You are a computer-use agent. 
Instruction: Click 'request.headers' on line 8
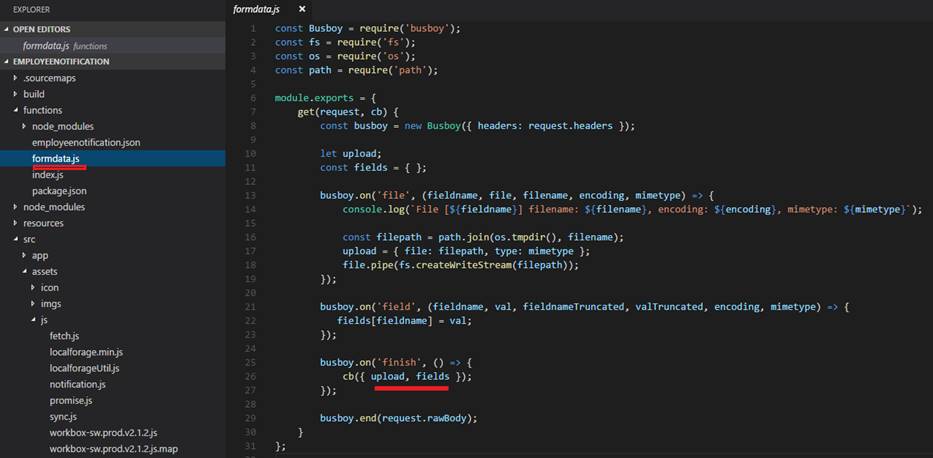click(x=570, y=126)
